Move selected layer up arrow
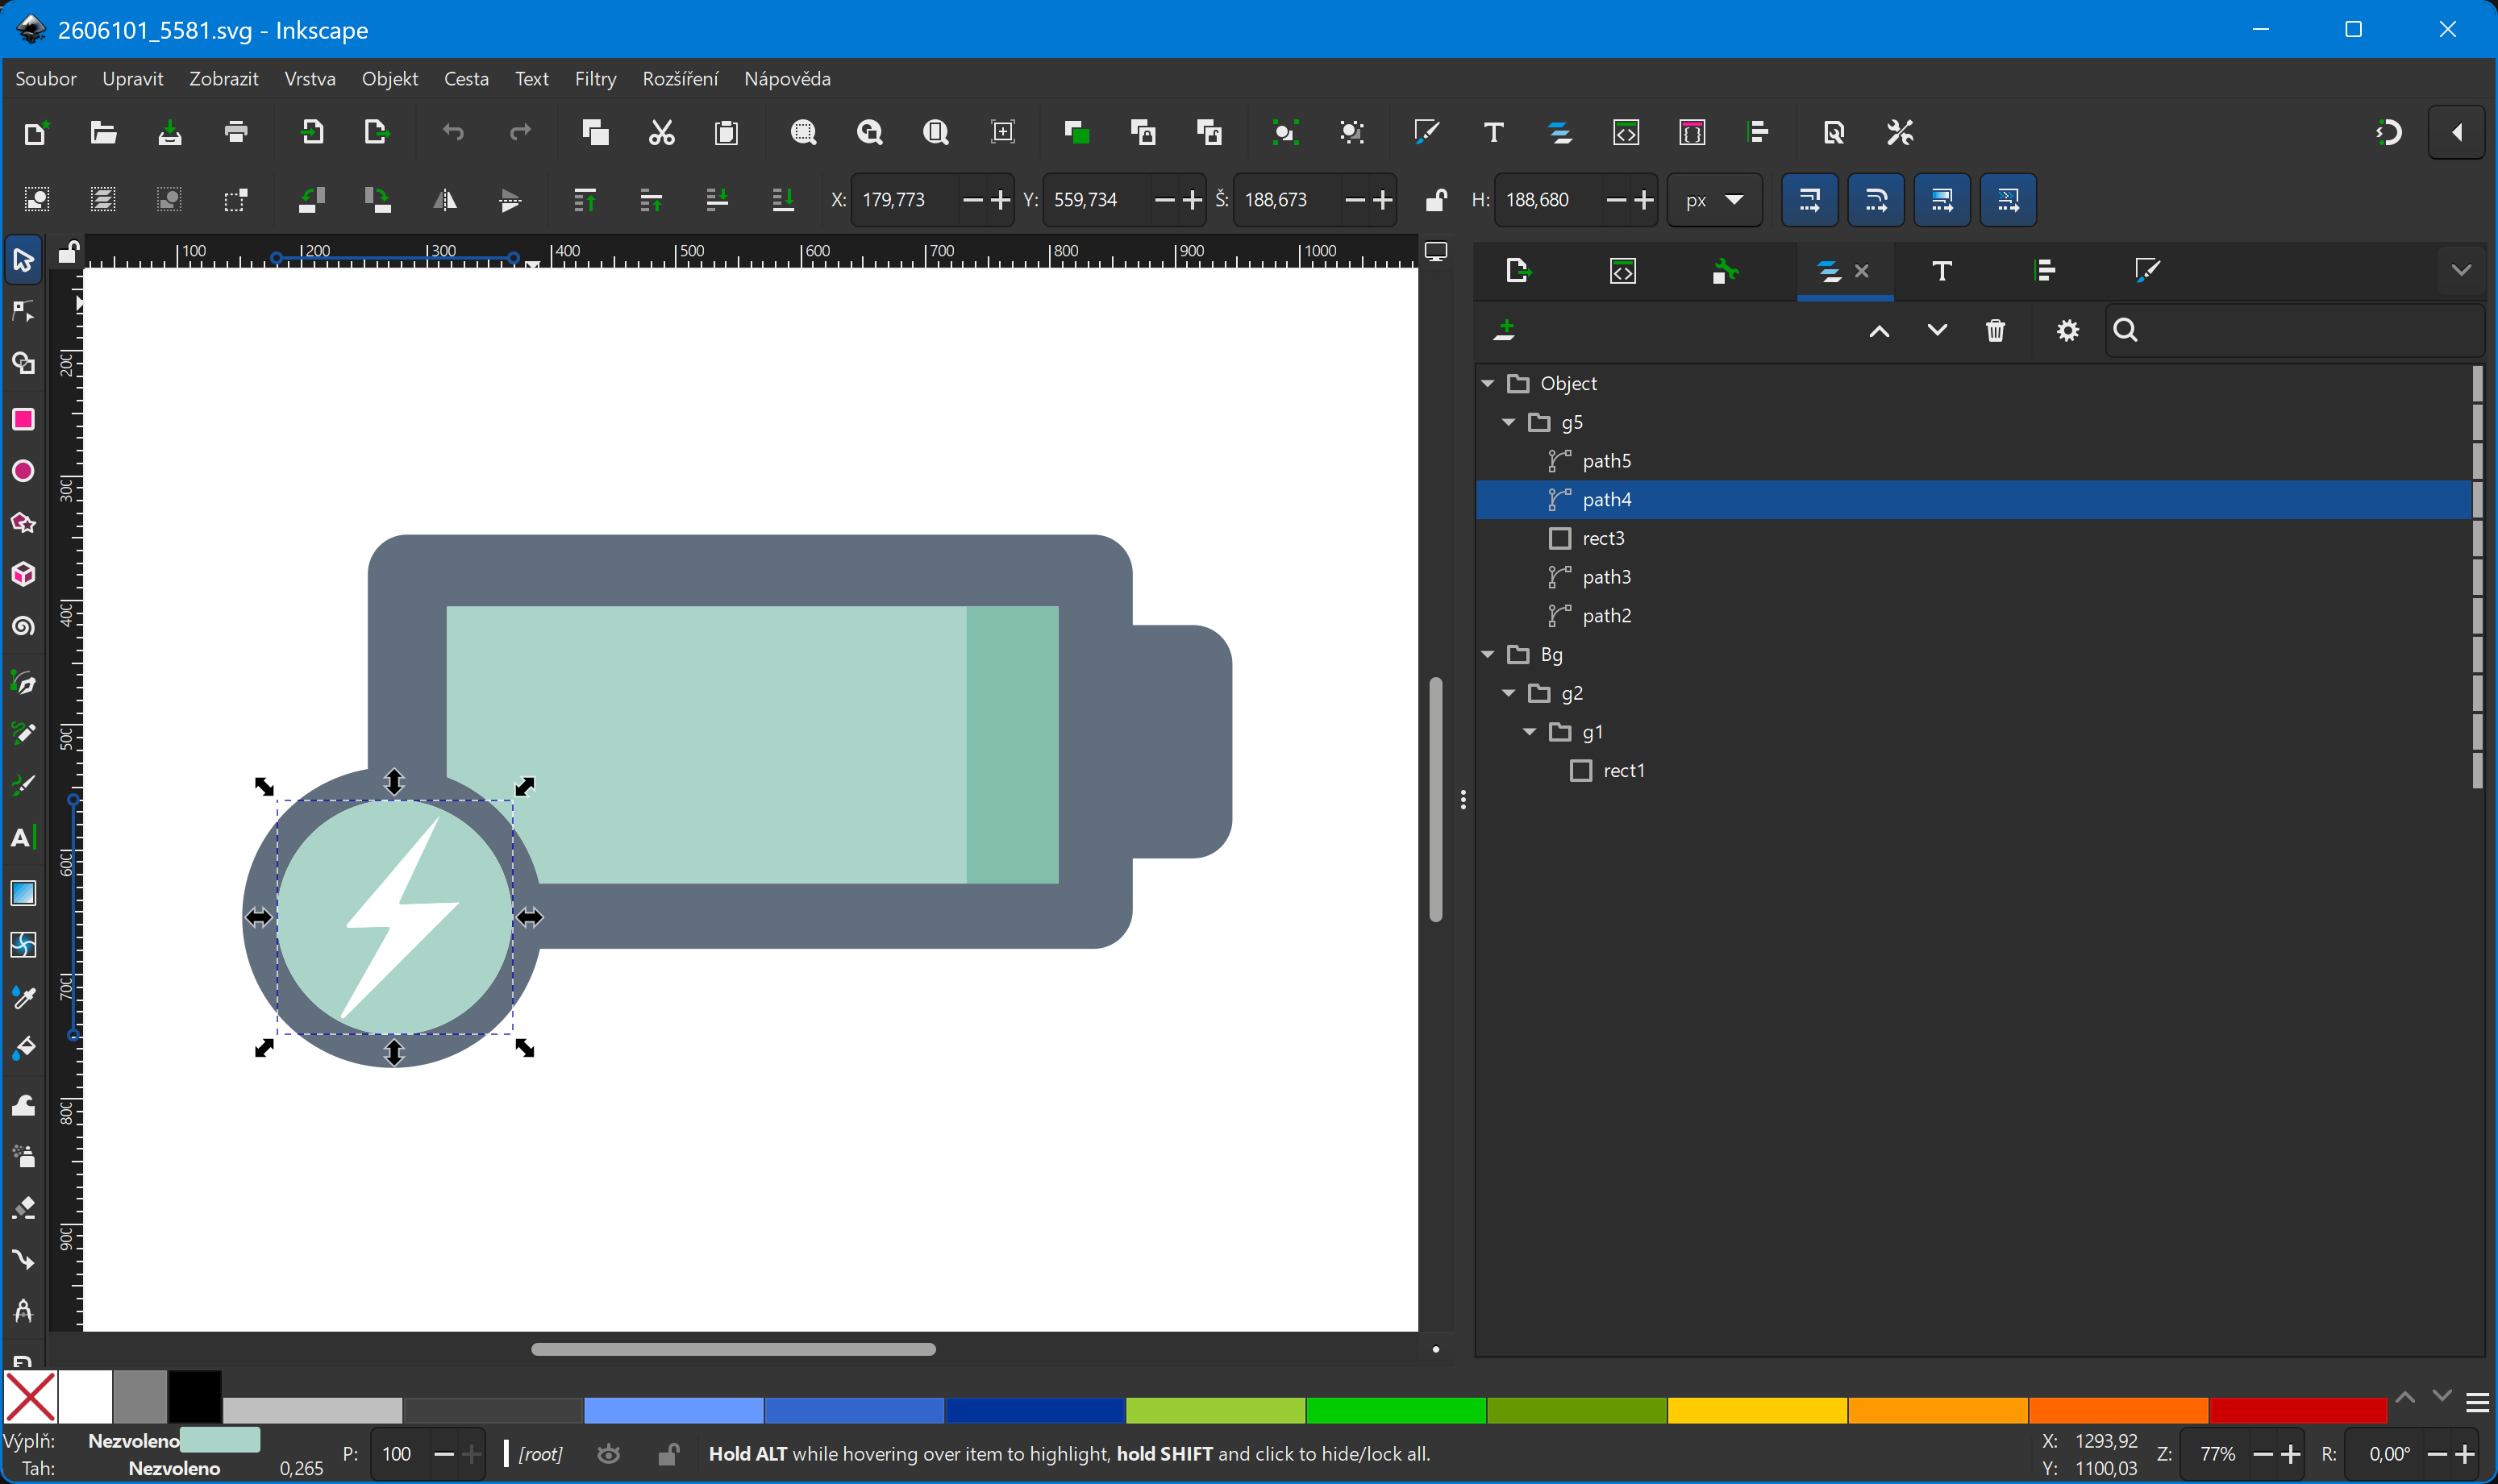Image resolution: width=2498 pixels, height=1484 pixels. pyautogui.click(x=1878, y=330)
